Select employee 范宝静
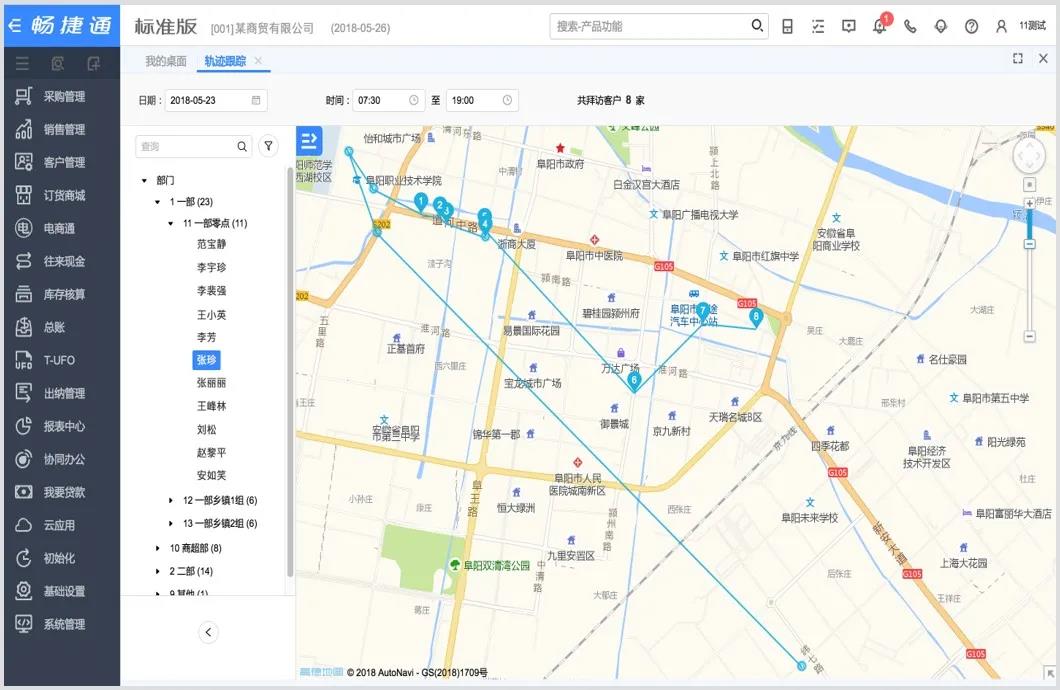 coord(212,244)
